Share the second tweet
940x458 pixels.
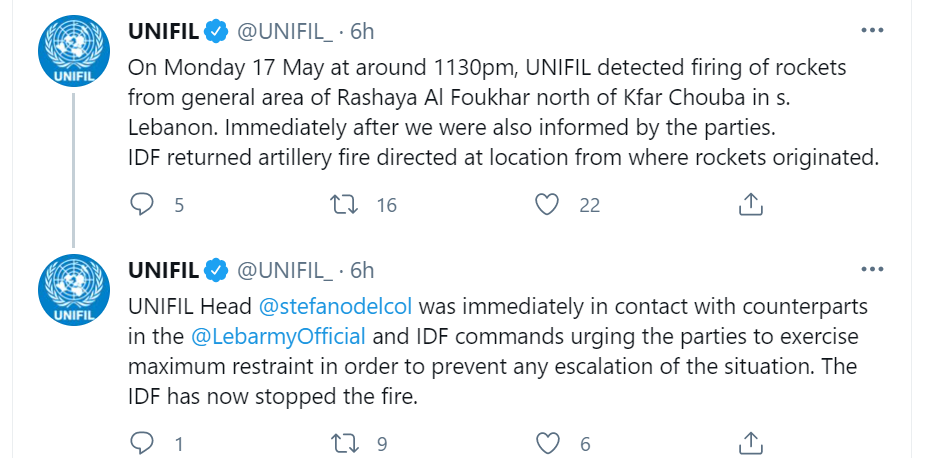[x=750, y=443]
